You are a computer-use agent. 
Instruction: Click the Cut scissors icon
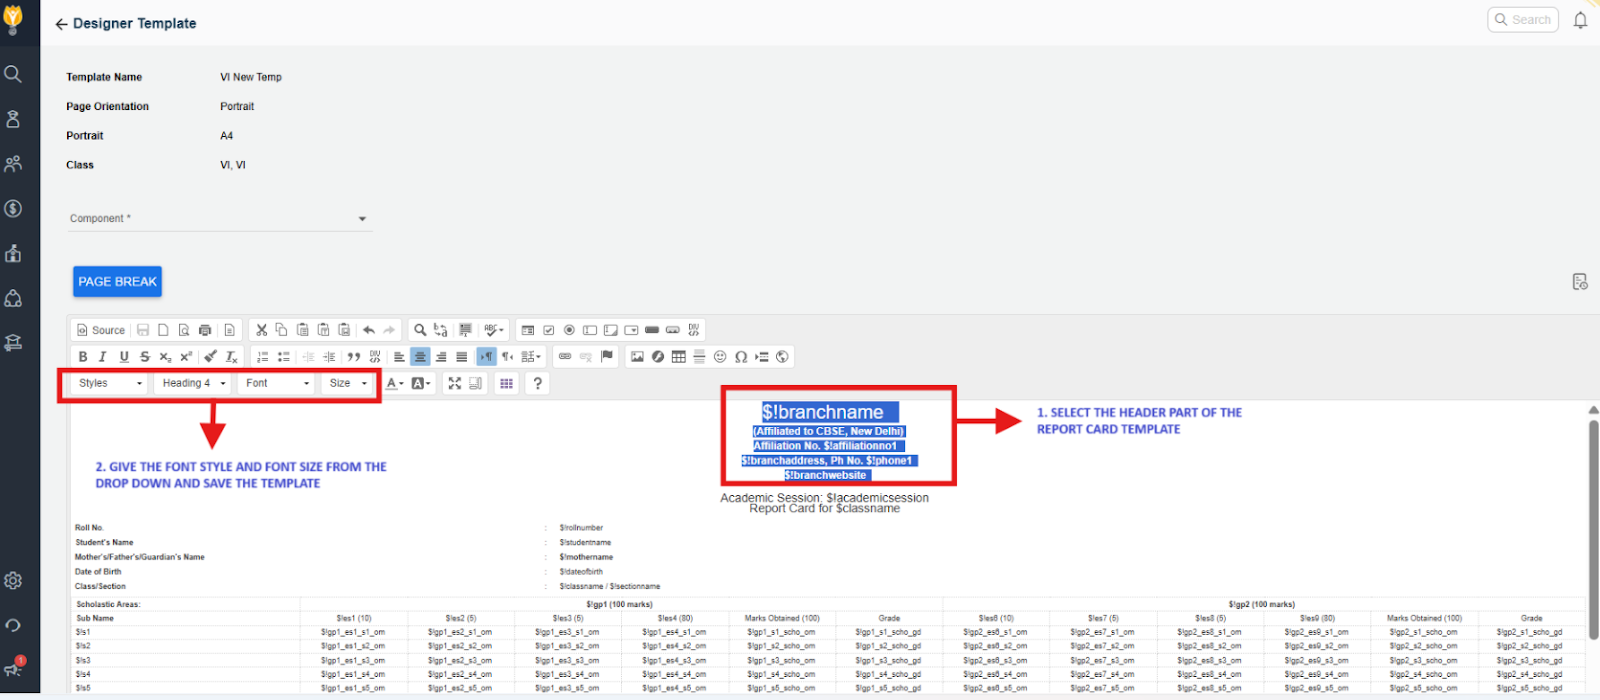tap(261, 330)
